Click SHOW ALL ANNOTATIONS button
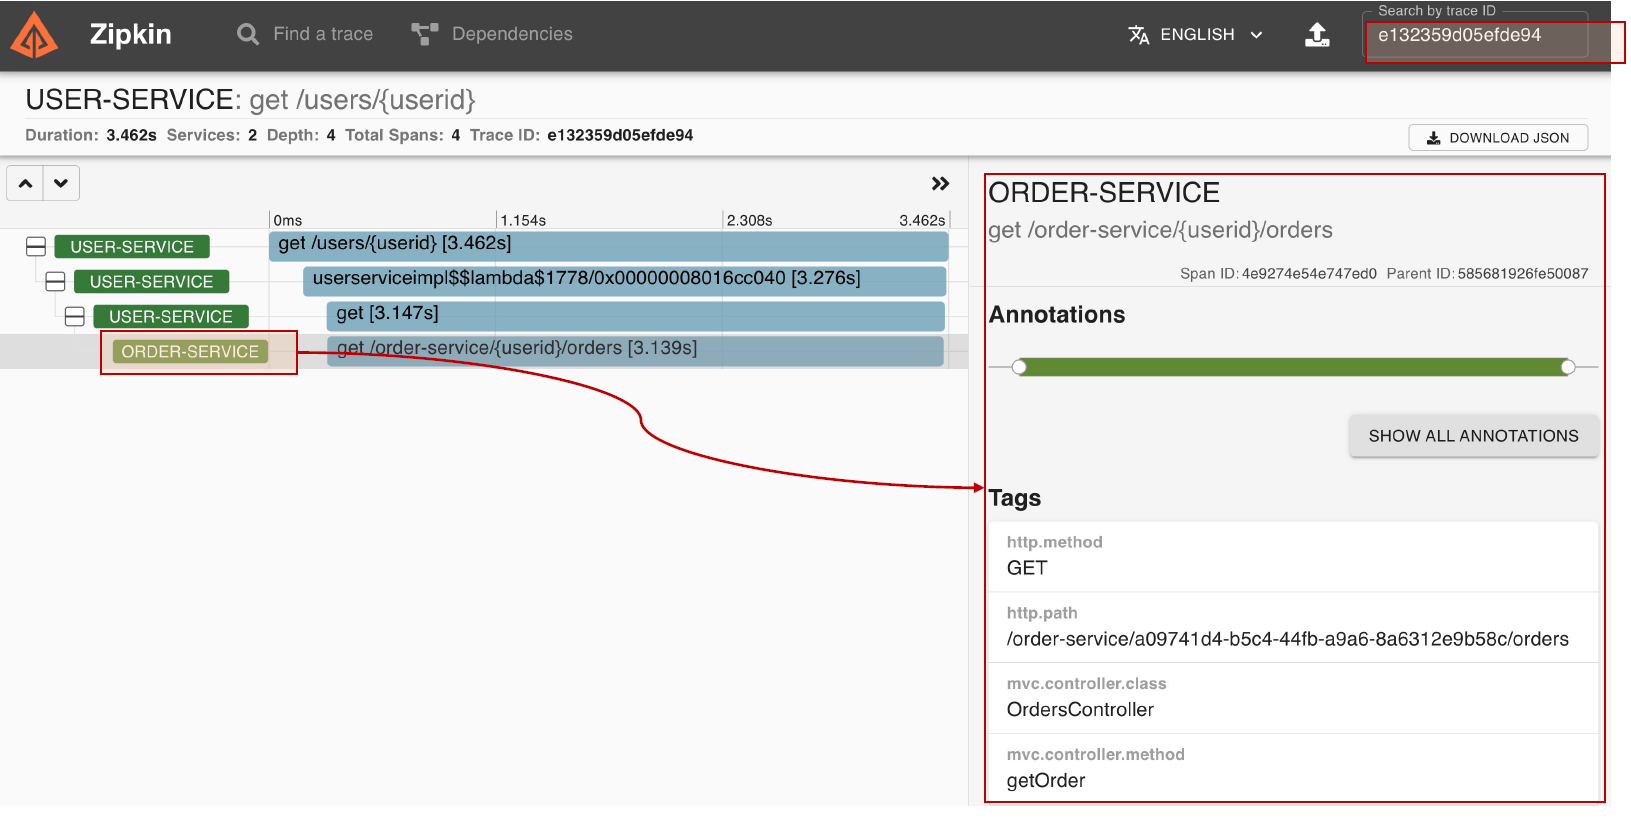The width and height of the screenshot is (1631, 819). click(1473, 436)
